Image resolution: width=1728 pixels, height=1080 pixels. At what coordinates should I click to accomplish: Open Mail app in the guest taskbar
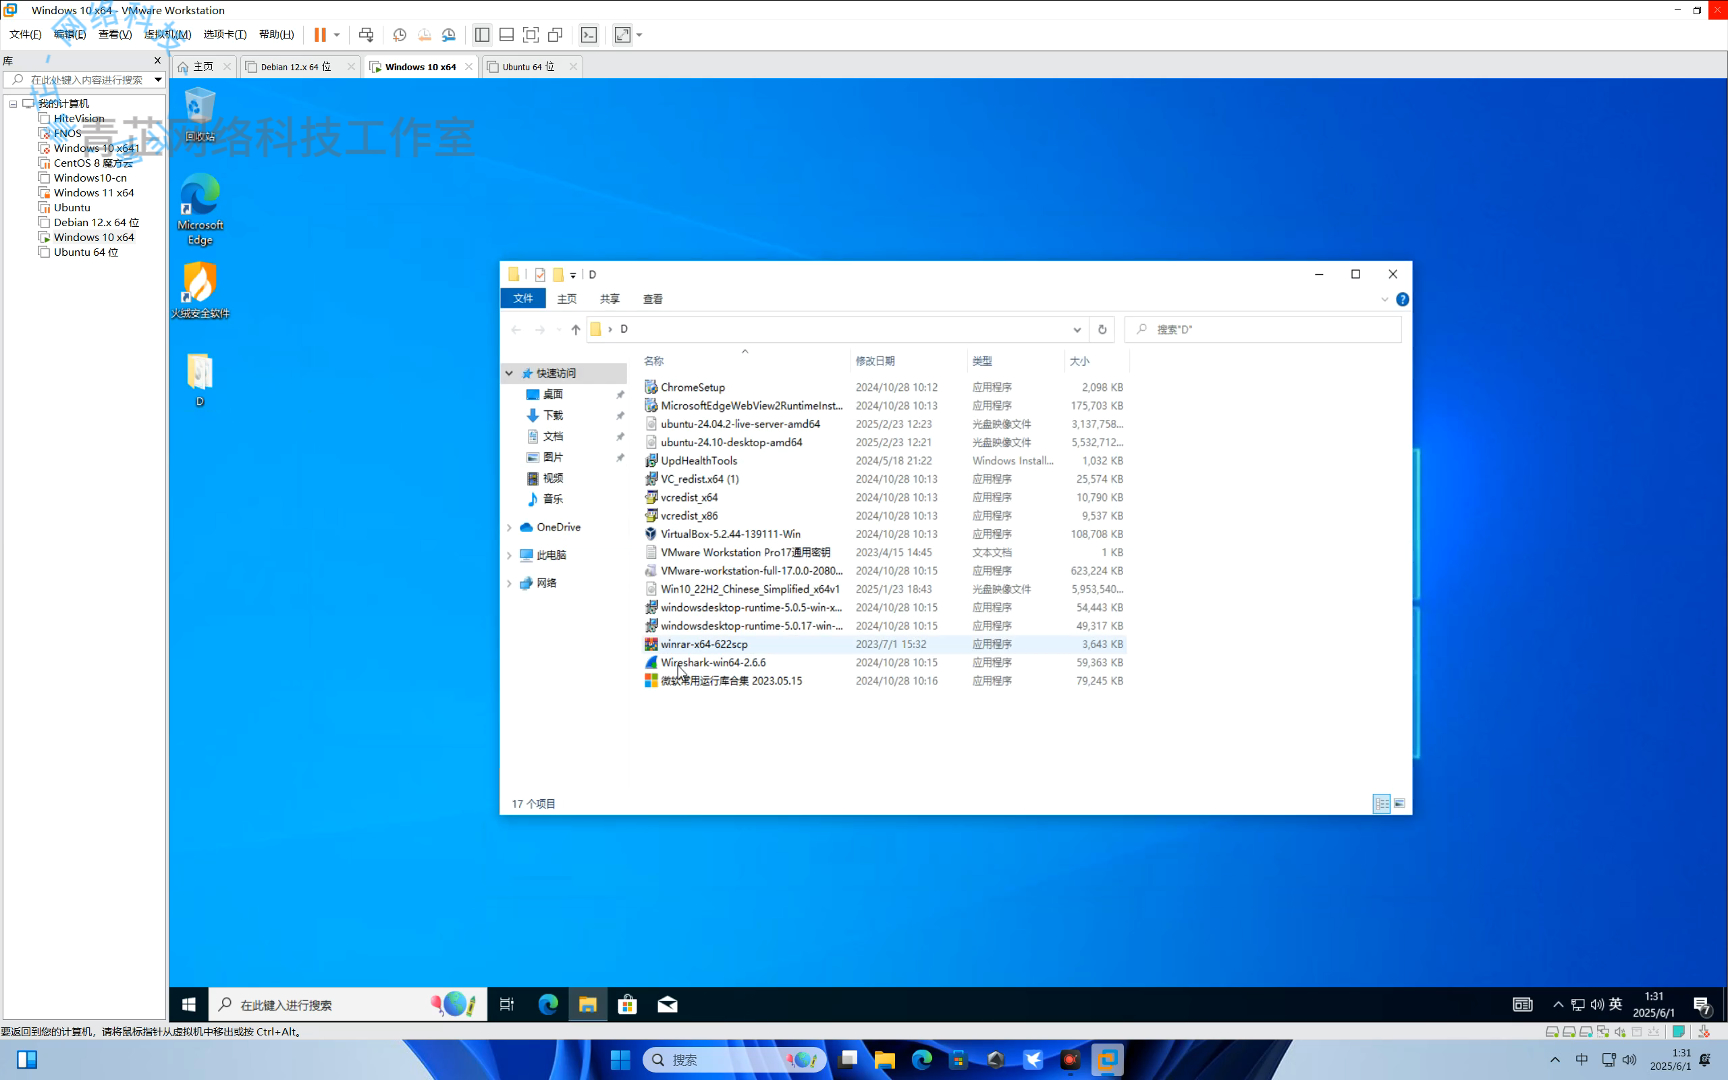667,1005
